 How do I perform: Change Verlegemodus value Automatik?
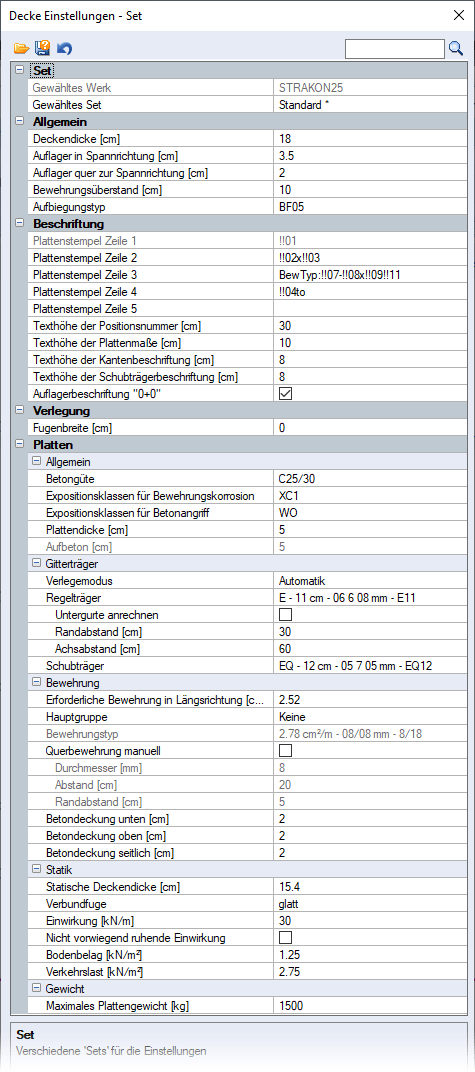pyautogui.click(x=368, y=580)
